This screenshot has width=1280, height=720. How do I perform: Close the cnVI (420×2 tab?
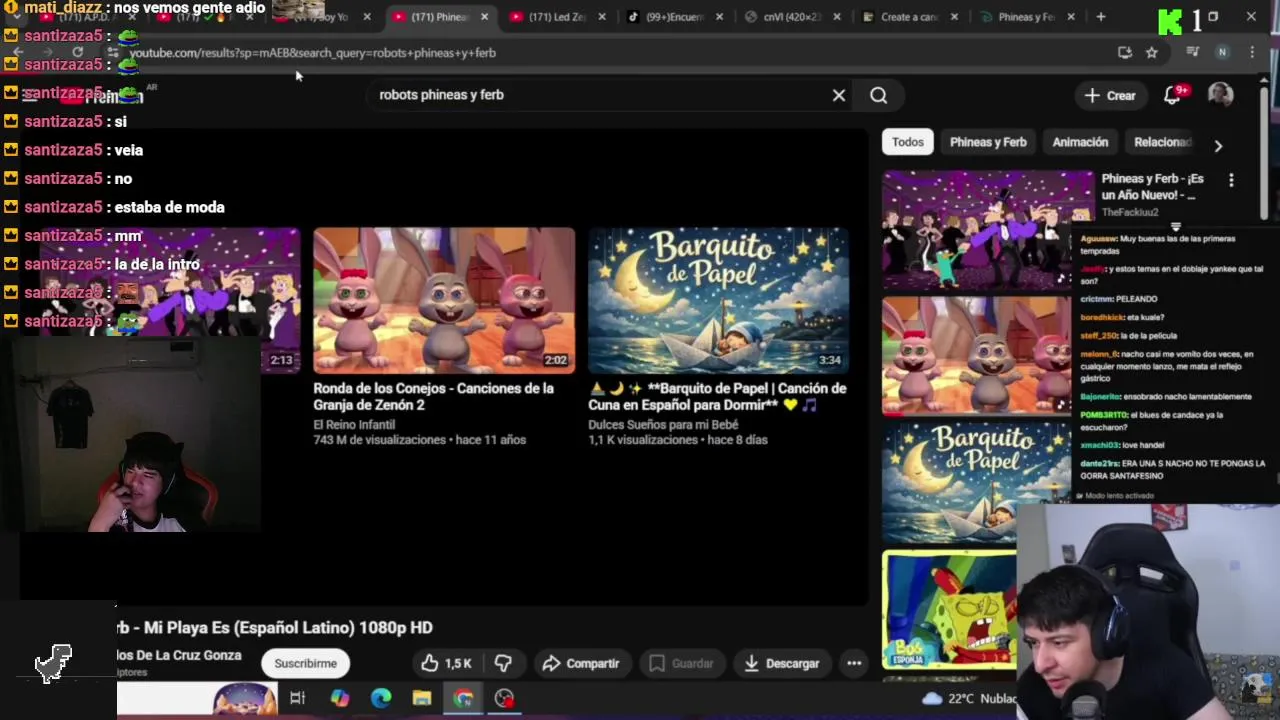836,17
